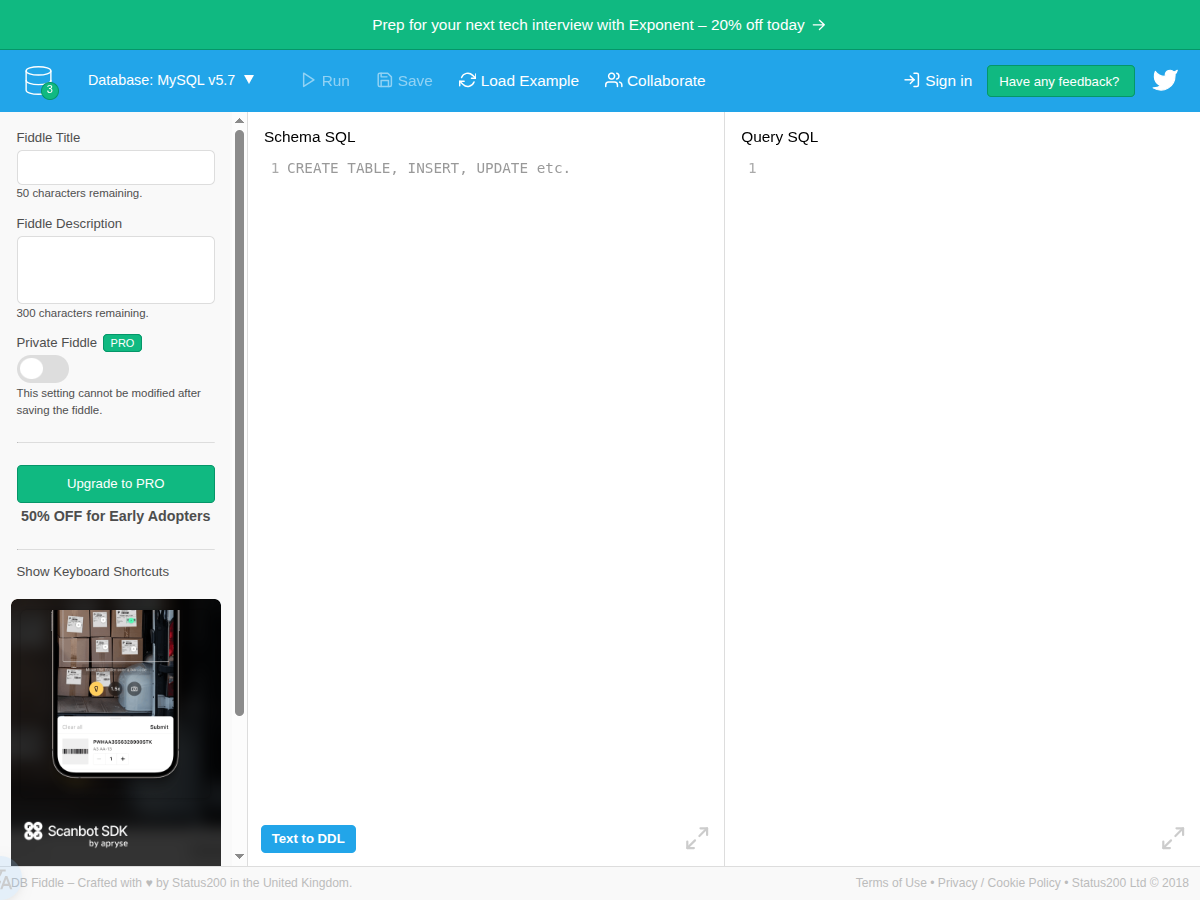Open the Exponent tech interview promo banner
1200x900 pixels.
(599, 25)
